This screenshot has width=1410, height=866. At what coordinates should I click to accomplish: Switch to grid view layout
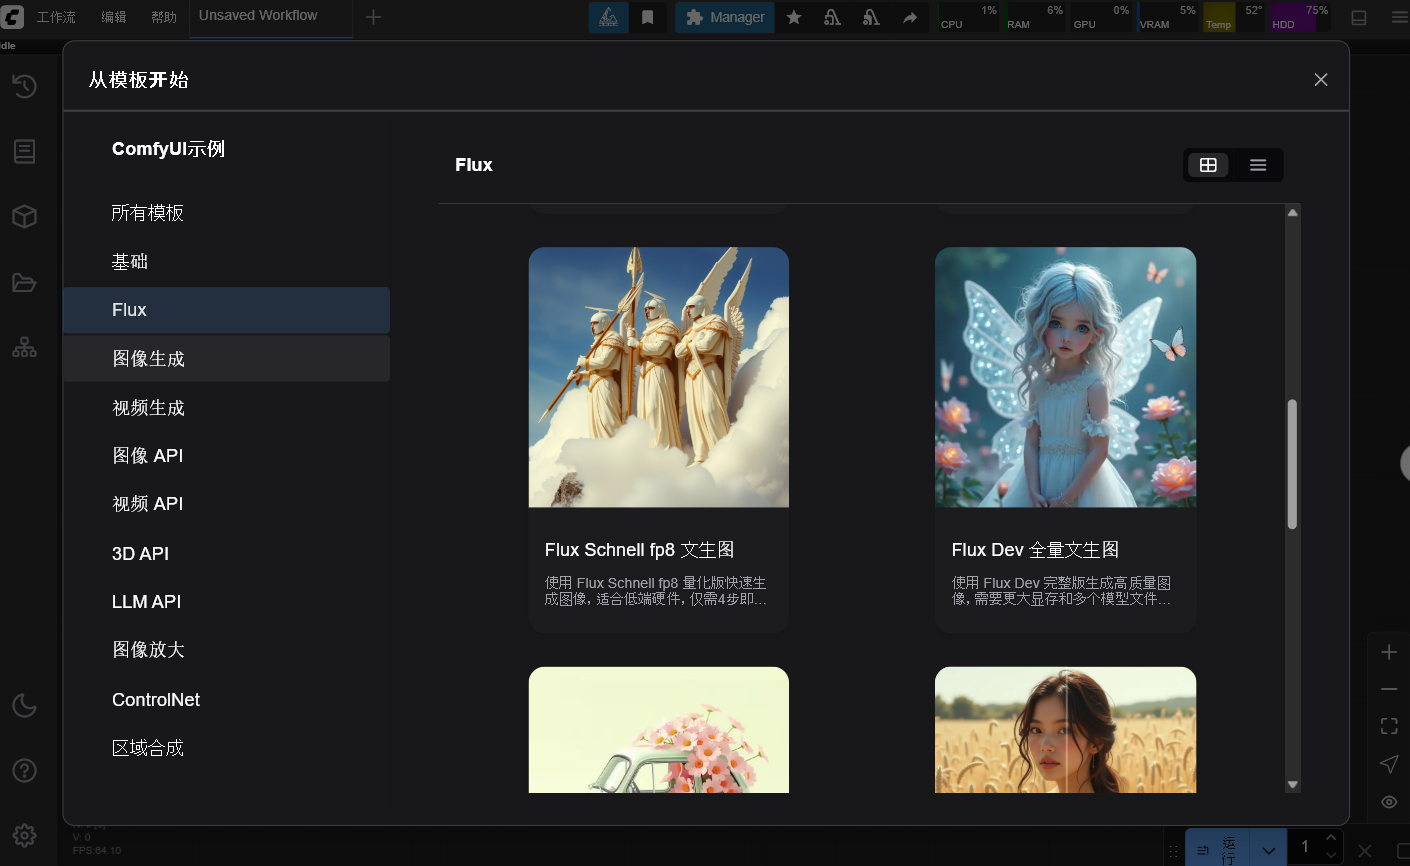[1208, 165]
